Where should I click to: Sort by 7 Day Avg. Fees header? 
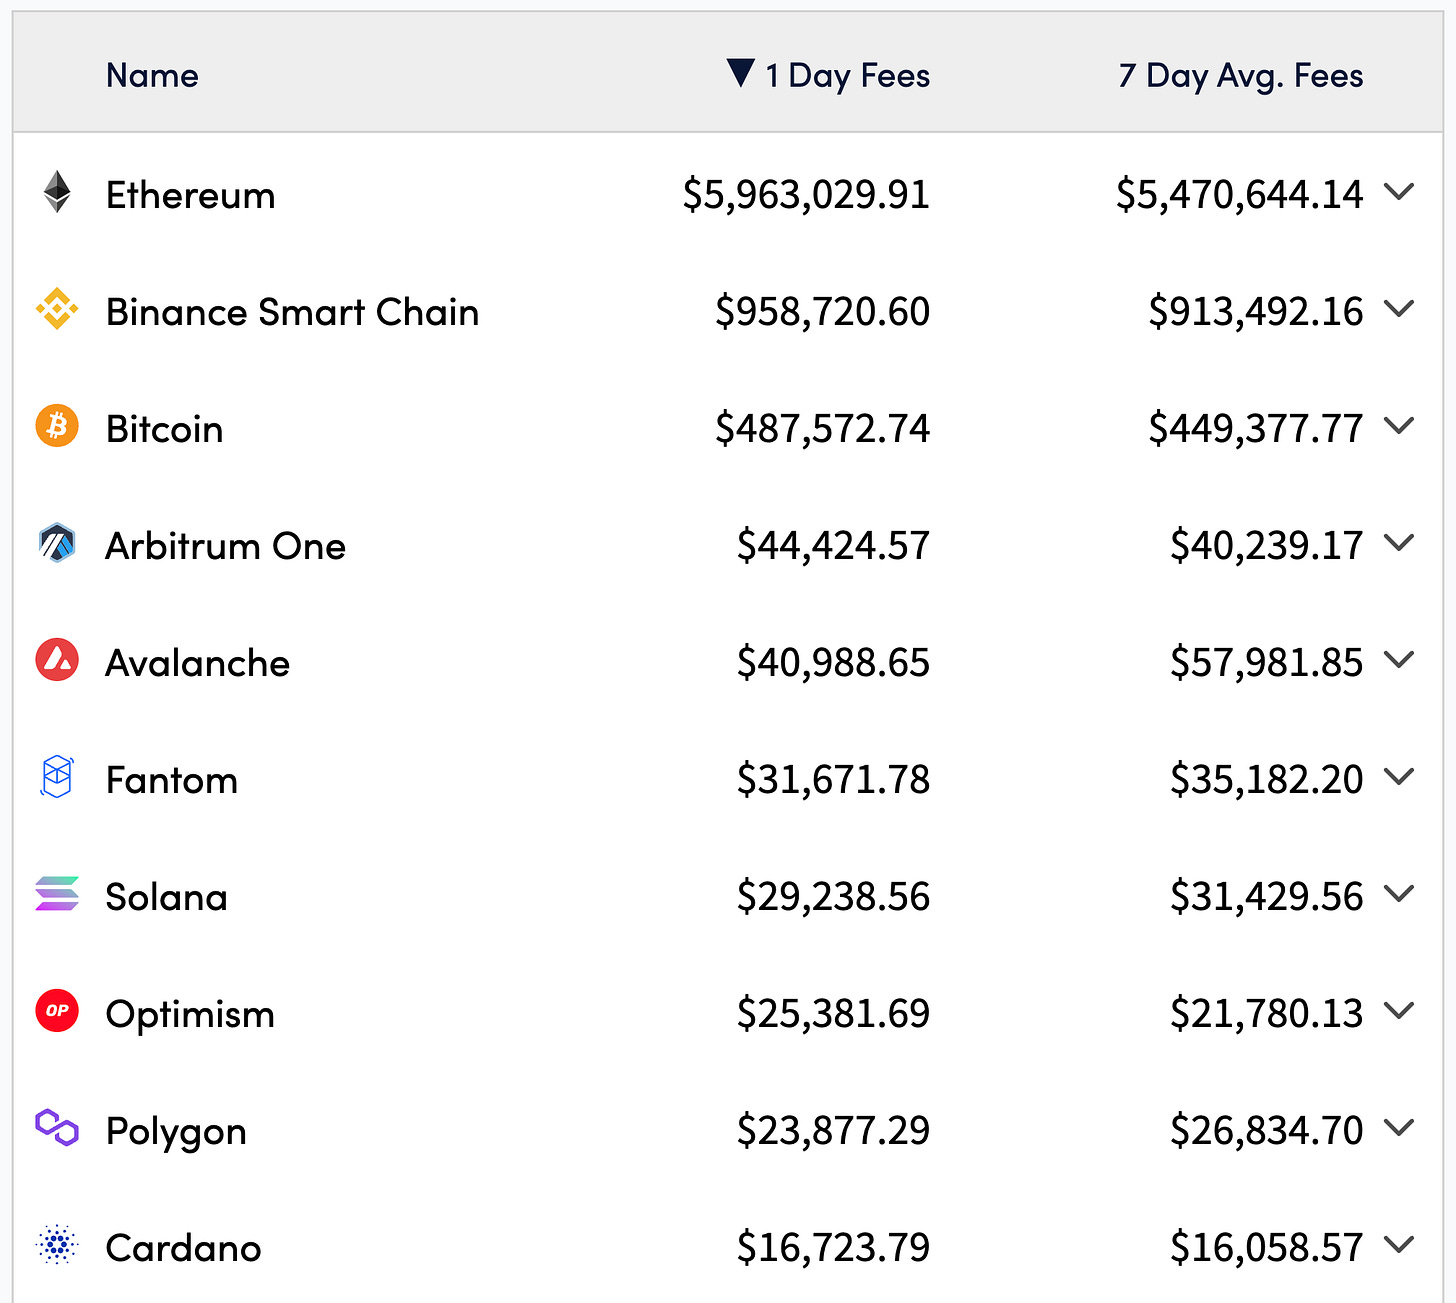1241,76
